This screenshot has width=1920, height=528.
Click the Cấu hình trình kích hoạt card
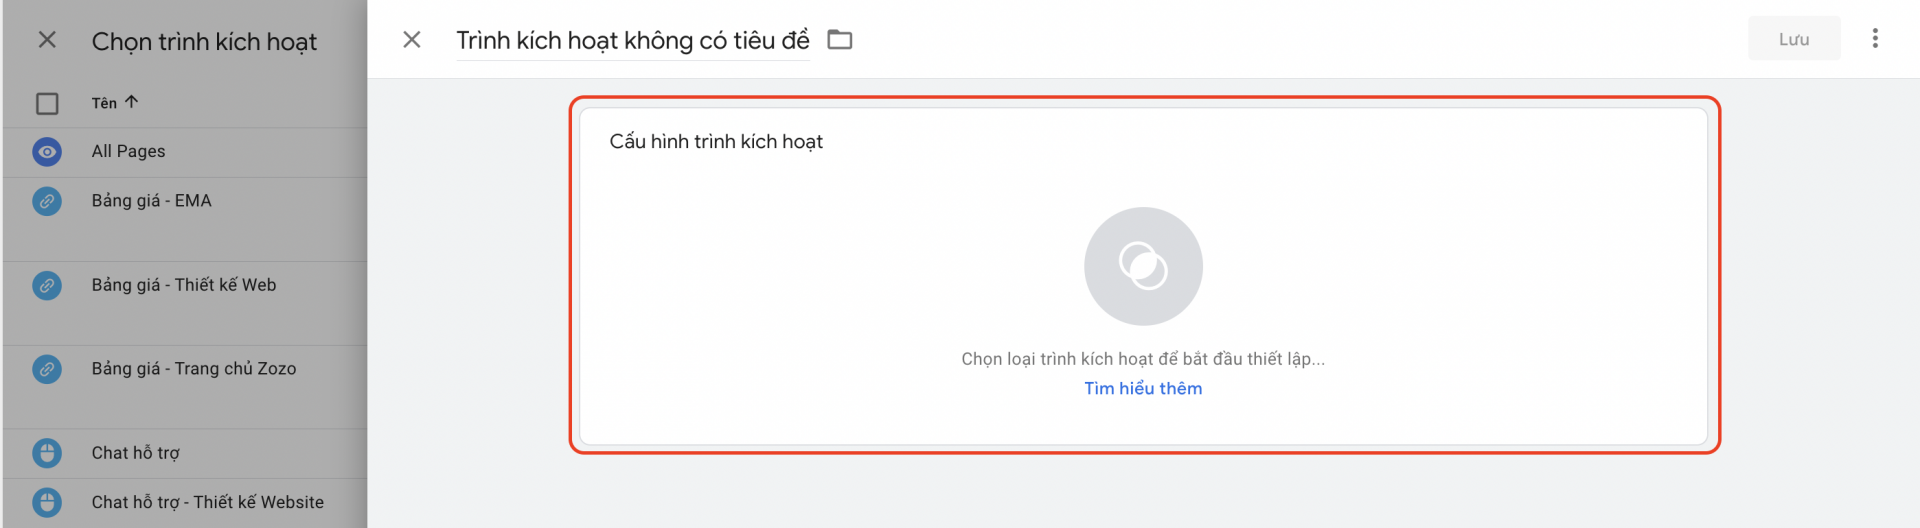point(1143,276)
